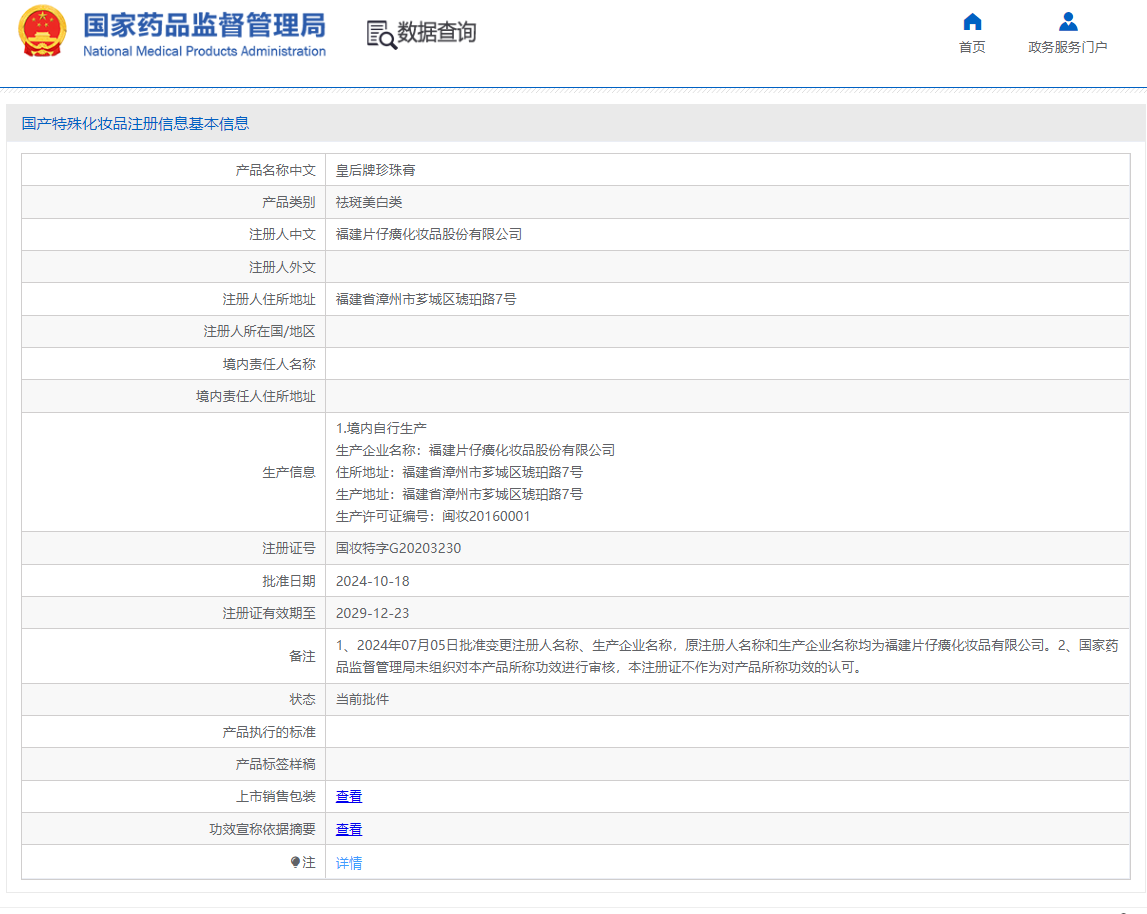Viewport: 1147px width, 914px height.
Task: Click the National Medical Products Administration subtitle
Action: tap(204, 51)
